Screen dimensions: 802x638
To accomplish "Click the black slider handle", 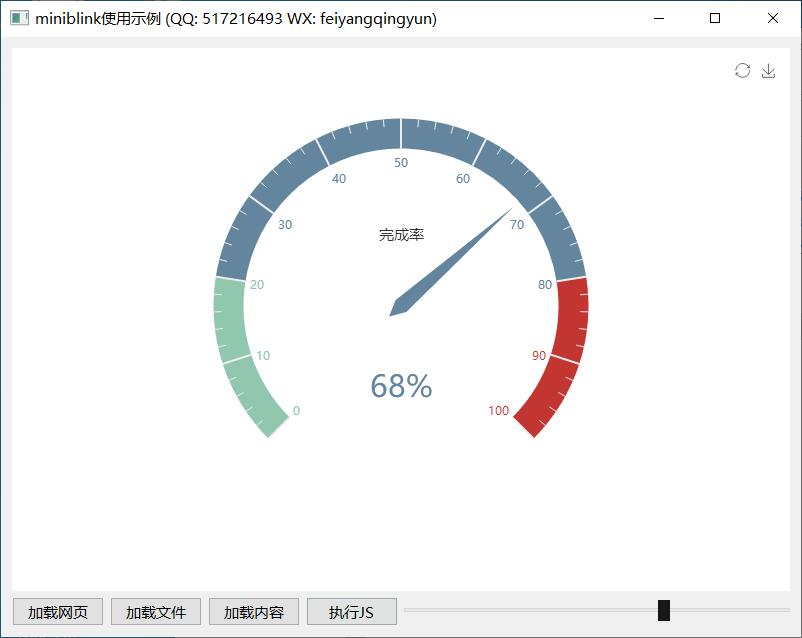I will (x=664, y=610).
